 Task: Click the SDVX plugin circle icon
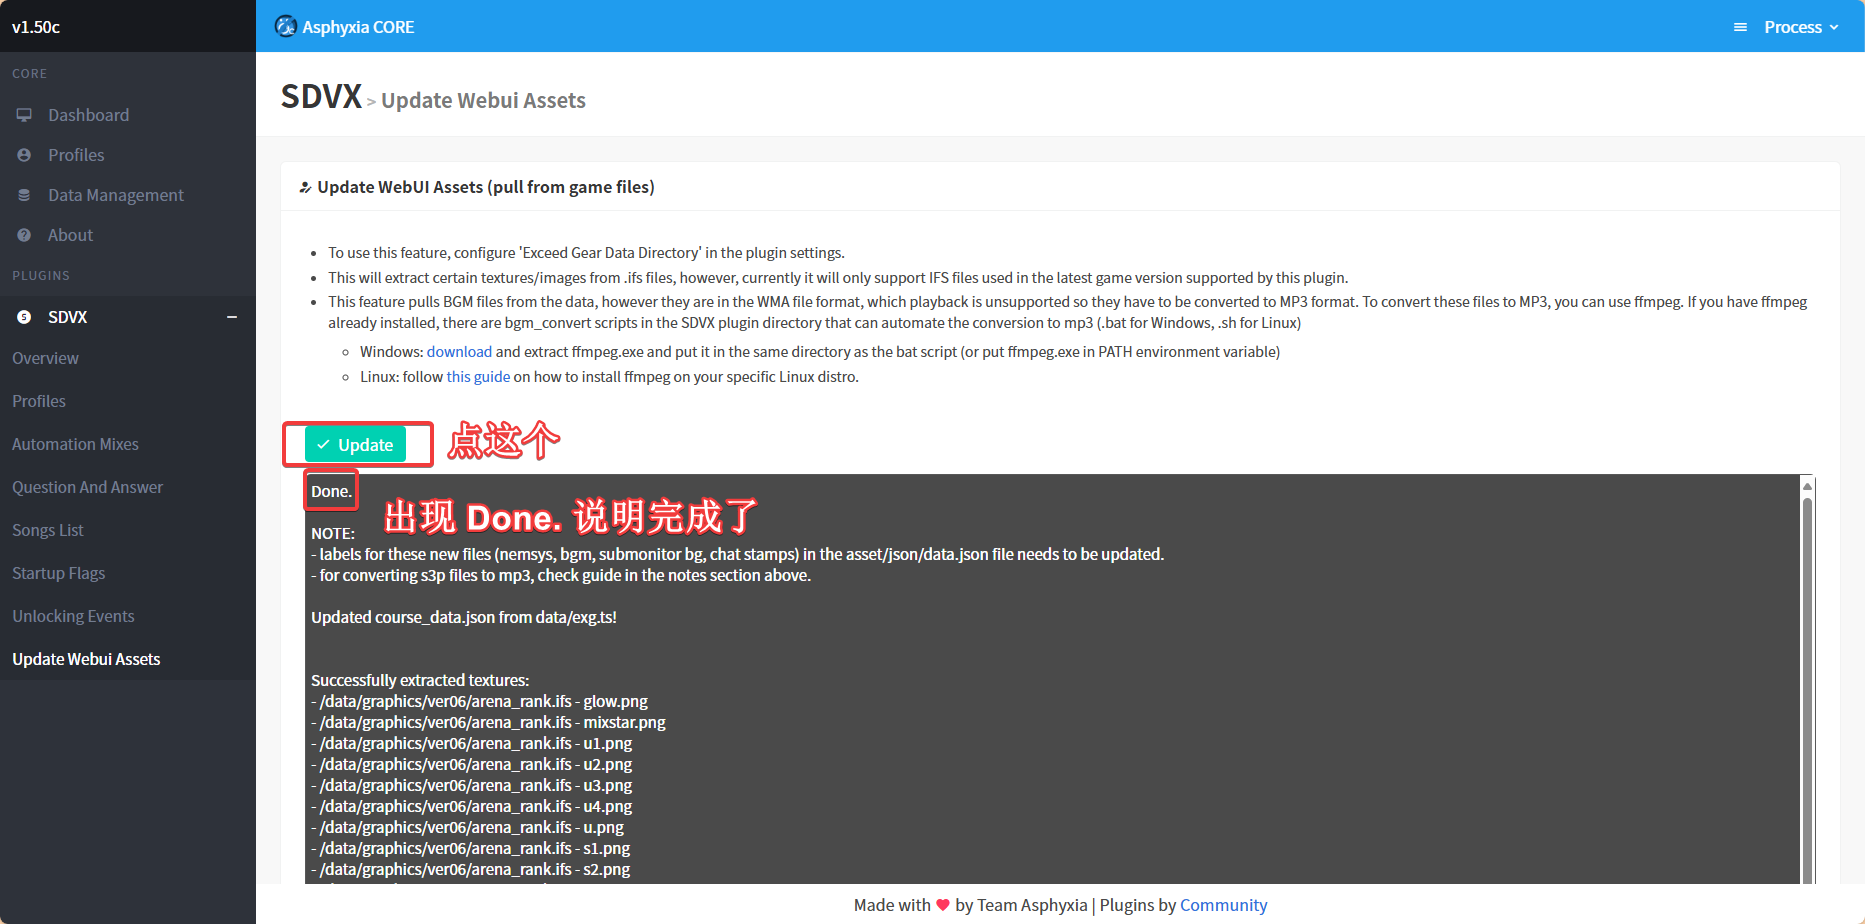(24, 317)
